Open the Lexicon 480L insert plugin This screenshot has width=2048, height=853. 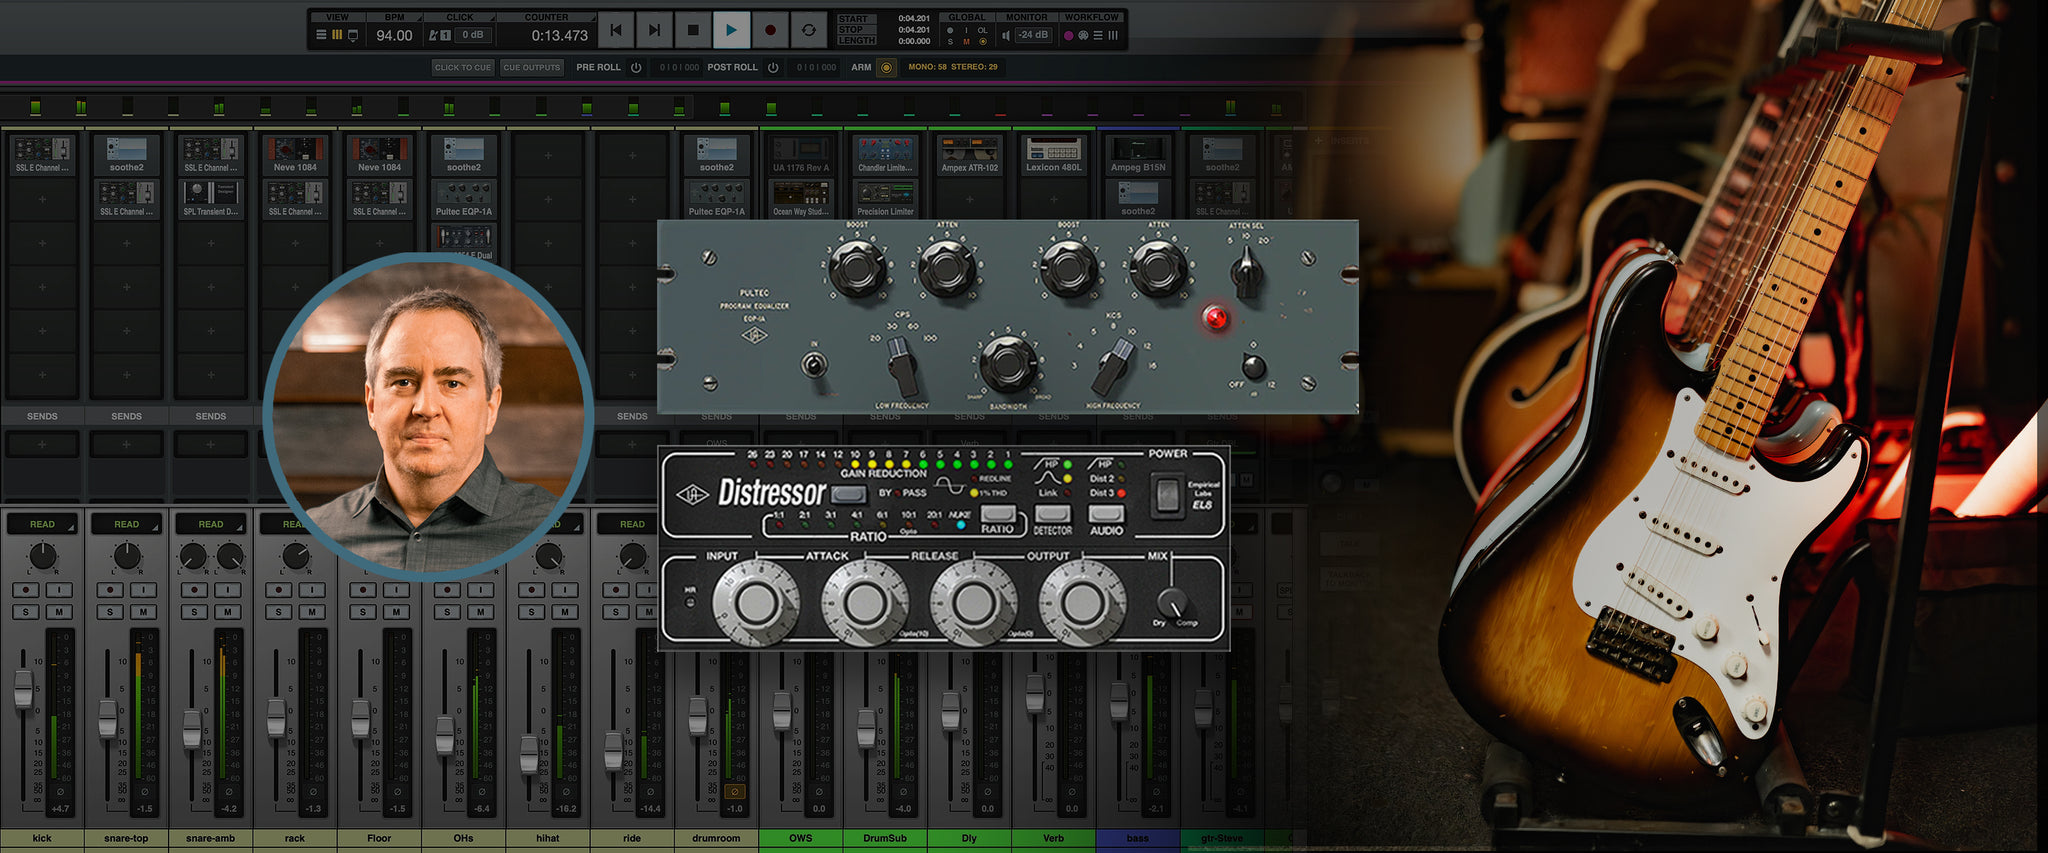pos(1053,154)
